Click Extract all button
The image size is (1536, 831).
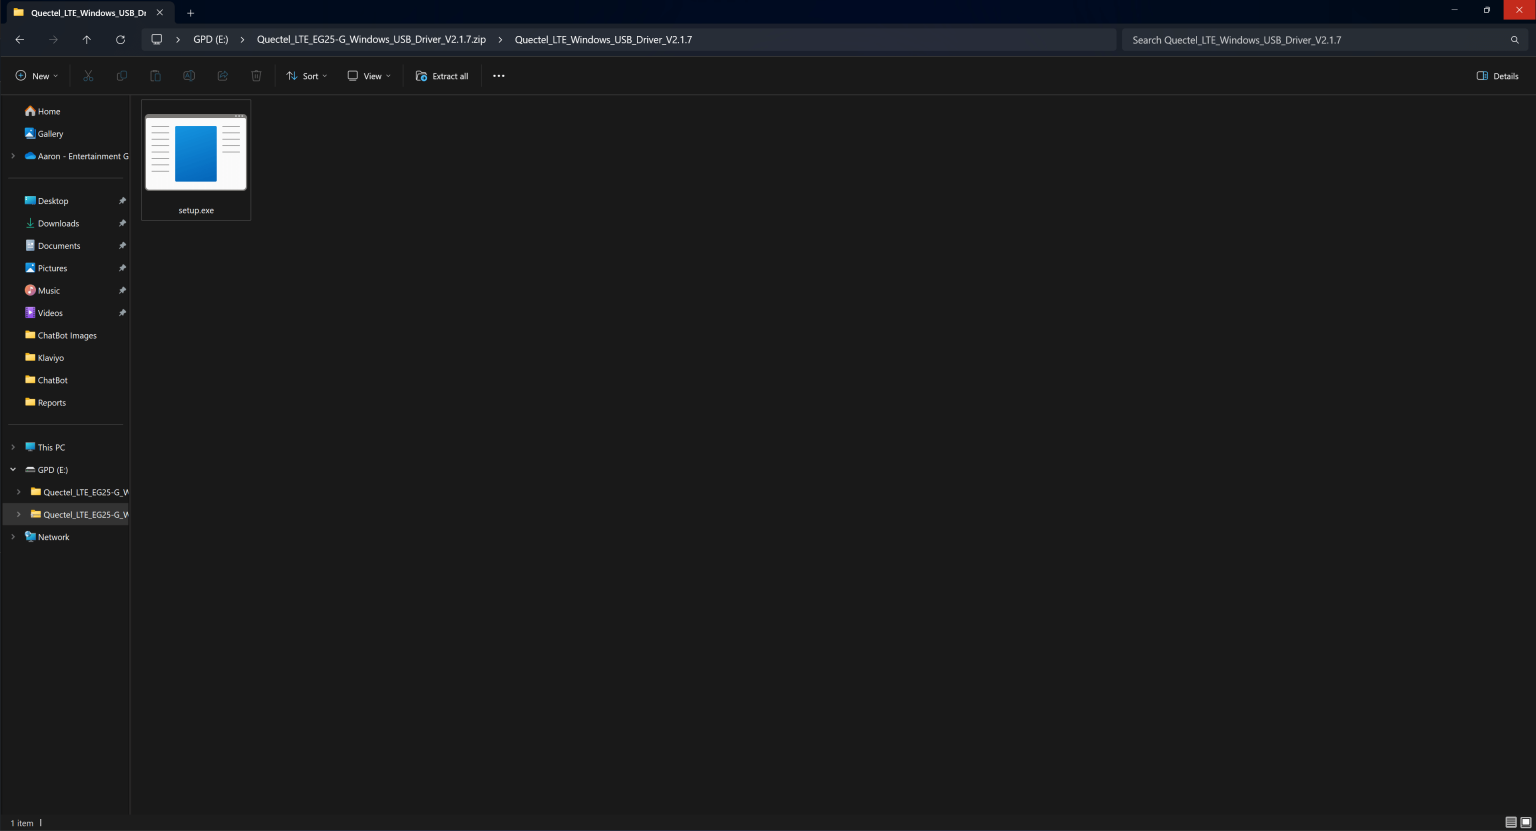[442, 76]
